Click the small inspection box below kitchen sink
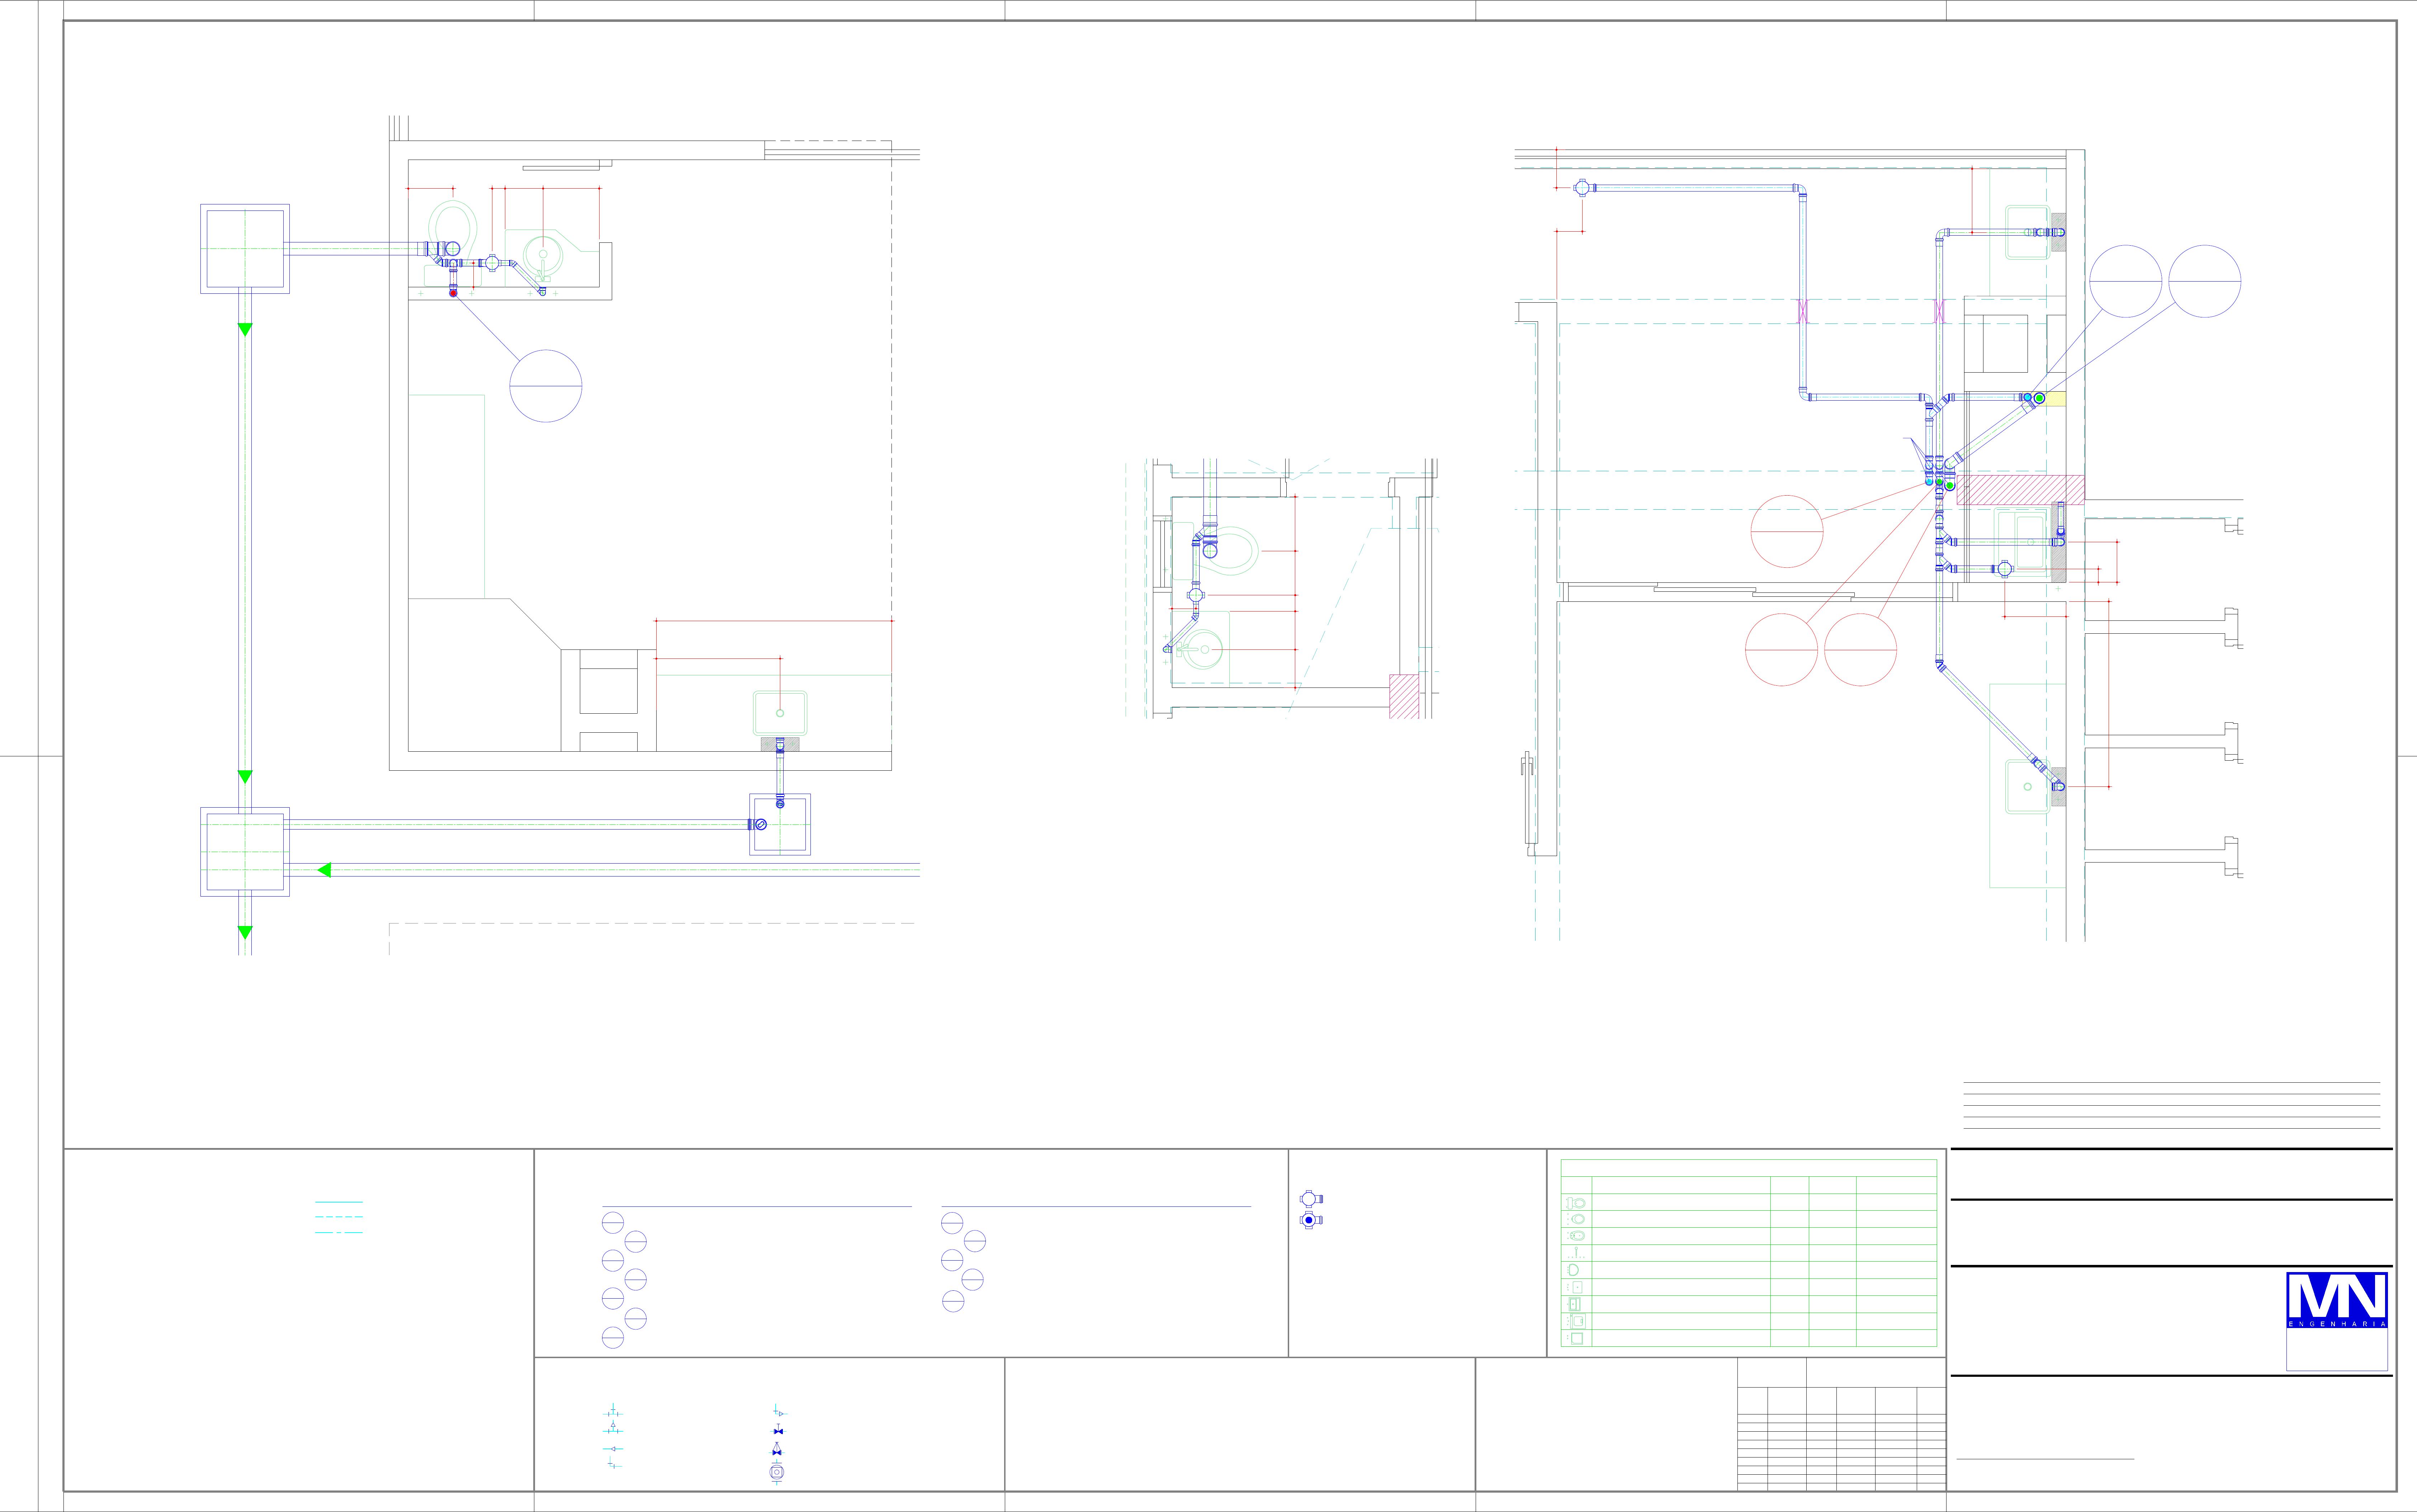This screenshot has height=1512, width=2417. coord(780,825)
